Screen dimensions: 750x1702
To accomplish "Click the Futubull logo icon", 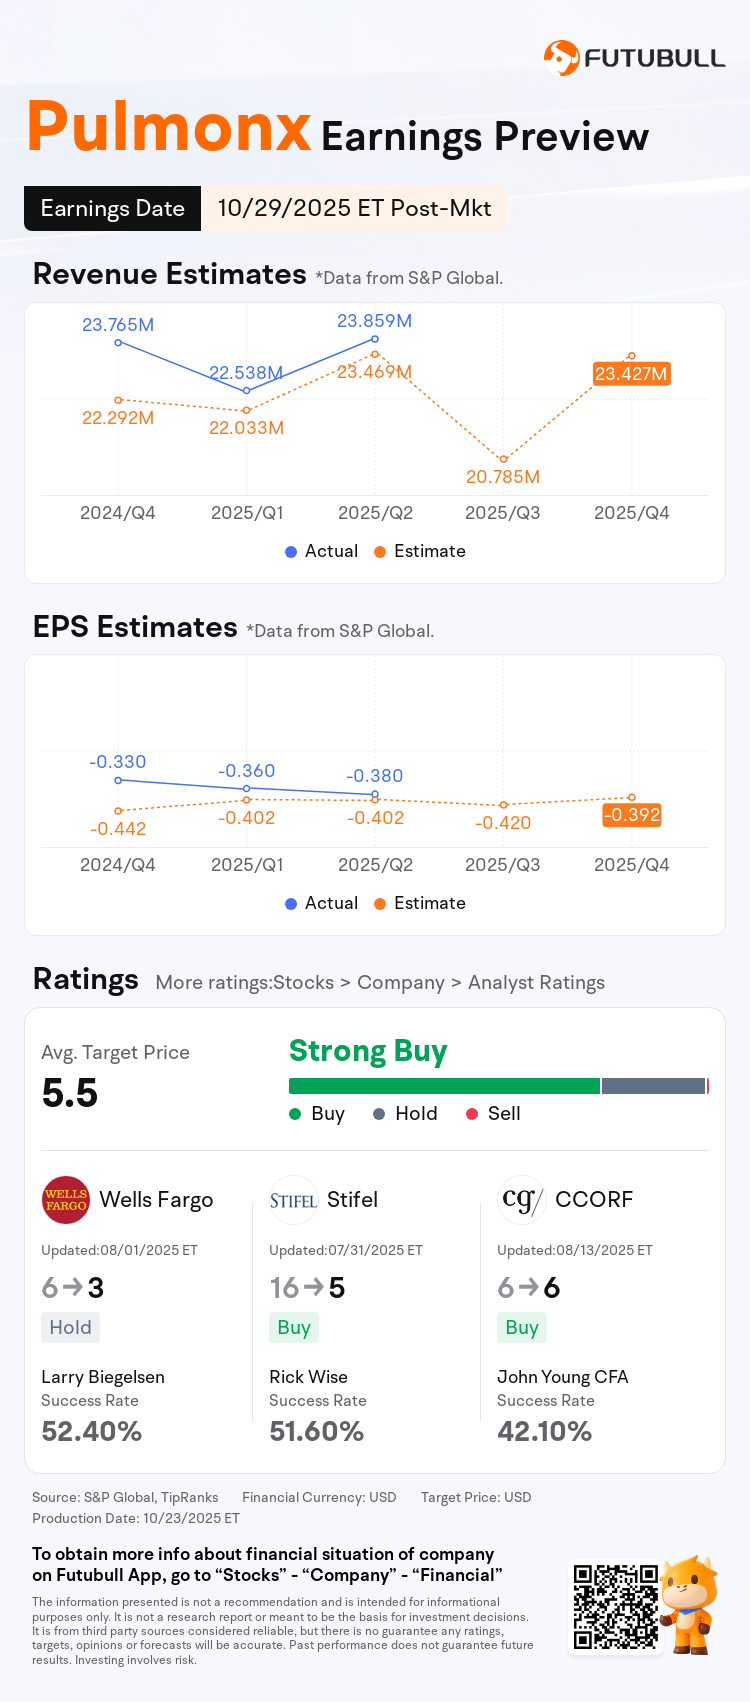I will click(561, 58).
